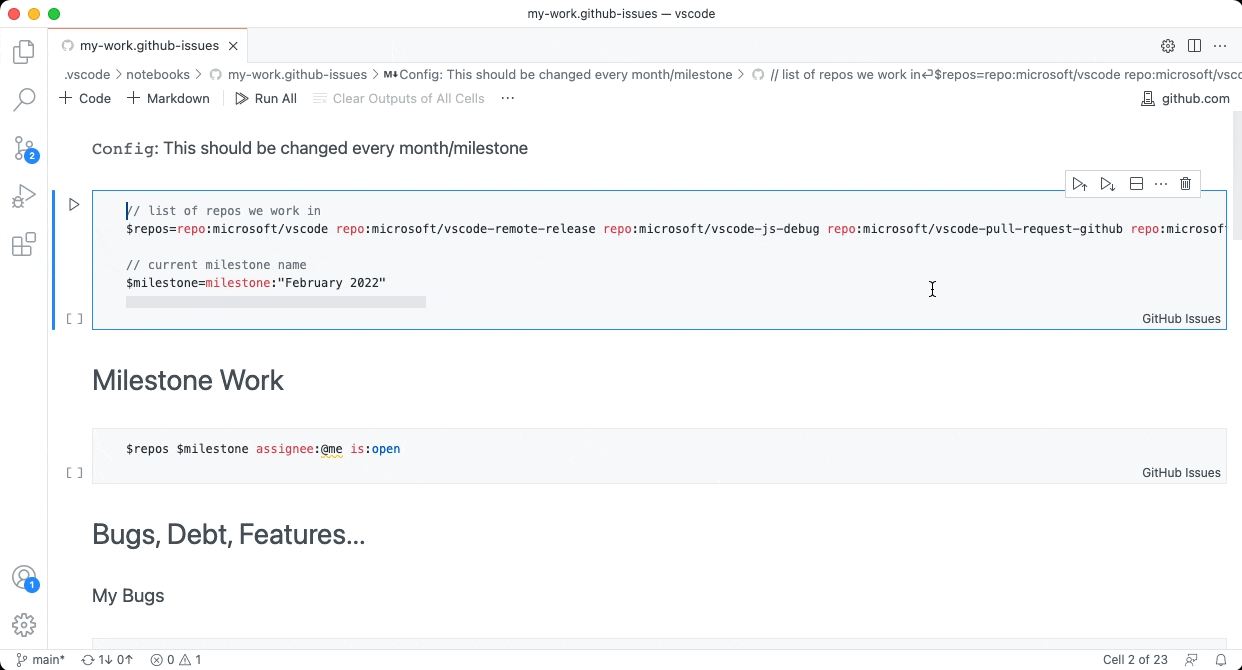Viewport: 1242px width, 670px height.
Task: Open the notebook toolbar overflow menu
Action: coord(508,98)
